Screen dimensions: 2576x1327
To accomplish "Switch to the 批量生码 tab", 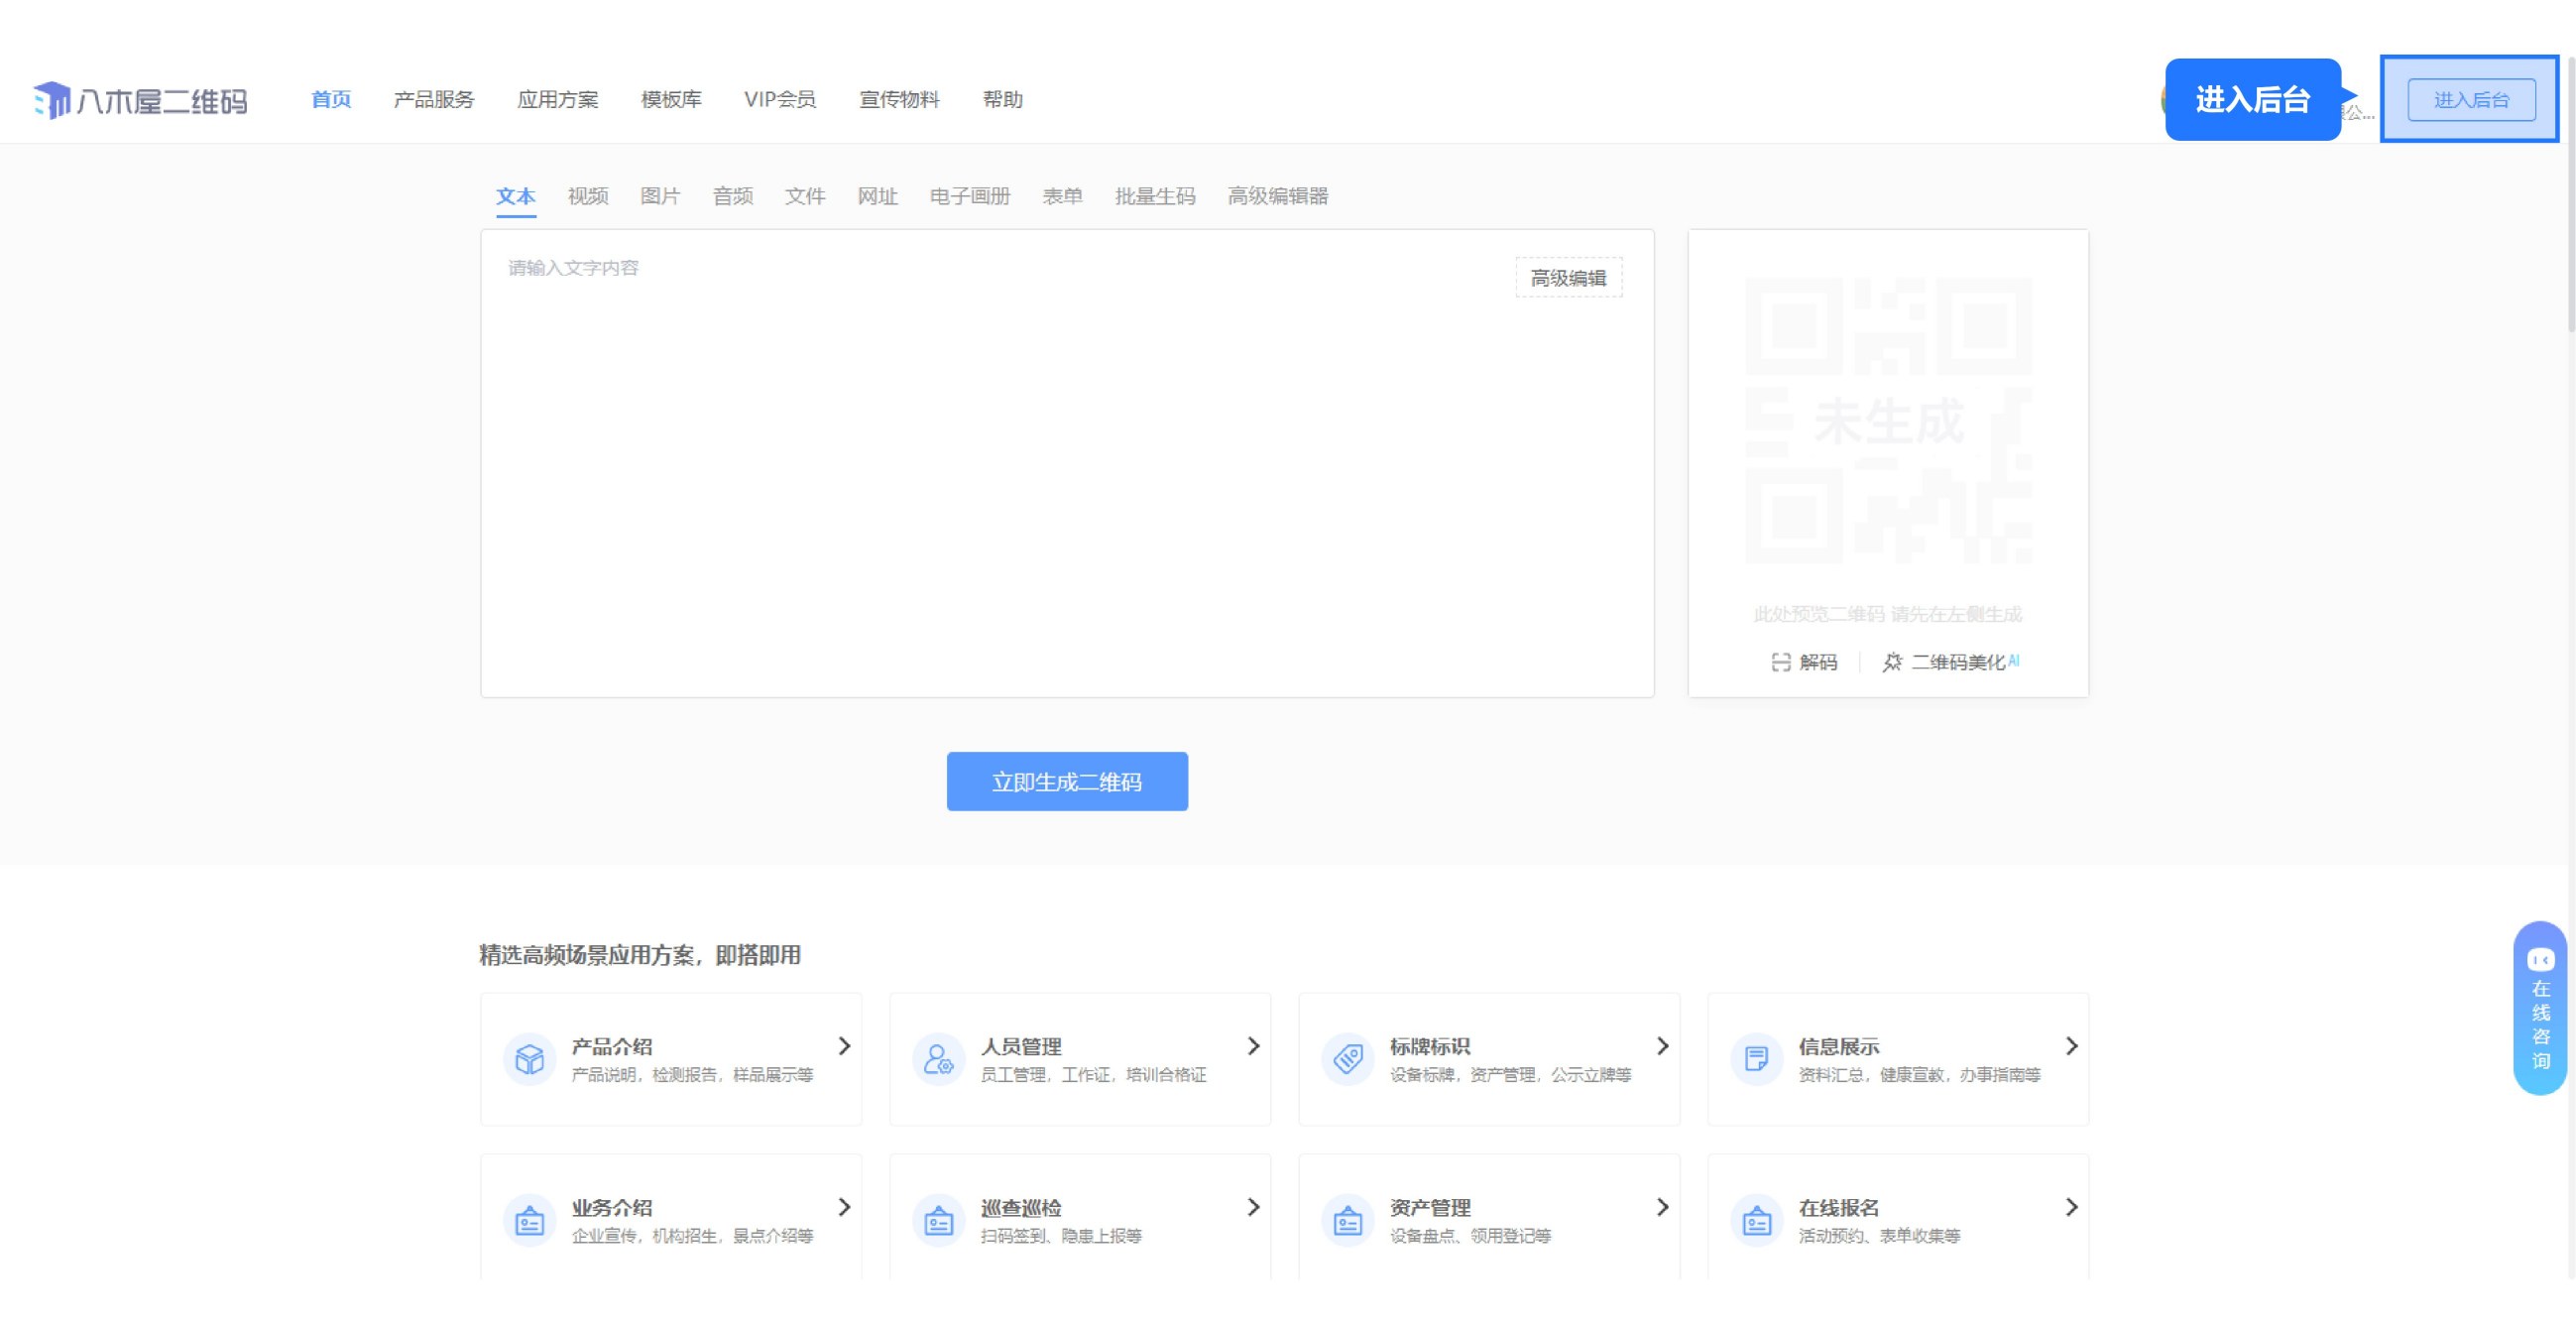I will click(x=1155, y=196).
